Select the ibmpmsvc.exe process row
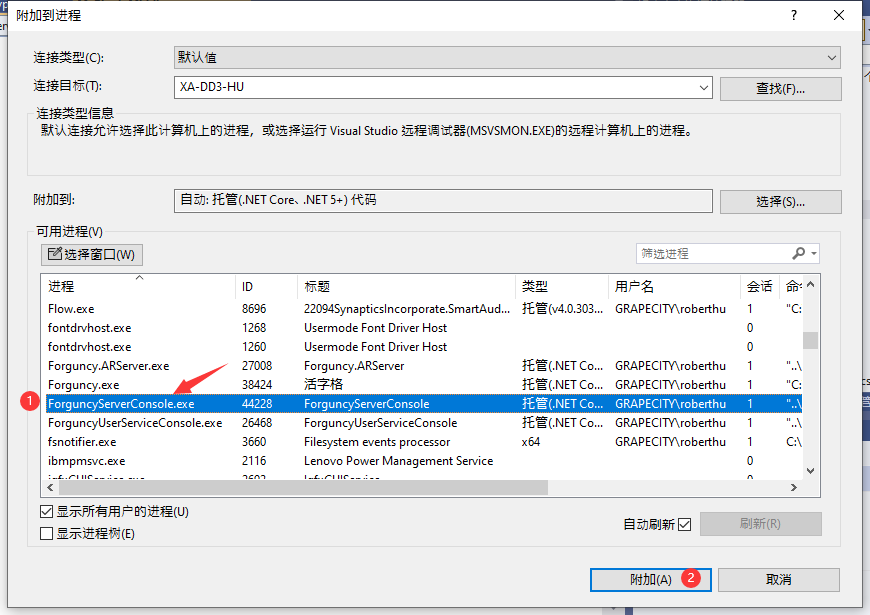The image size is (870, 615). 422,461
